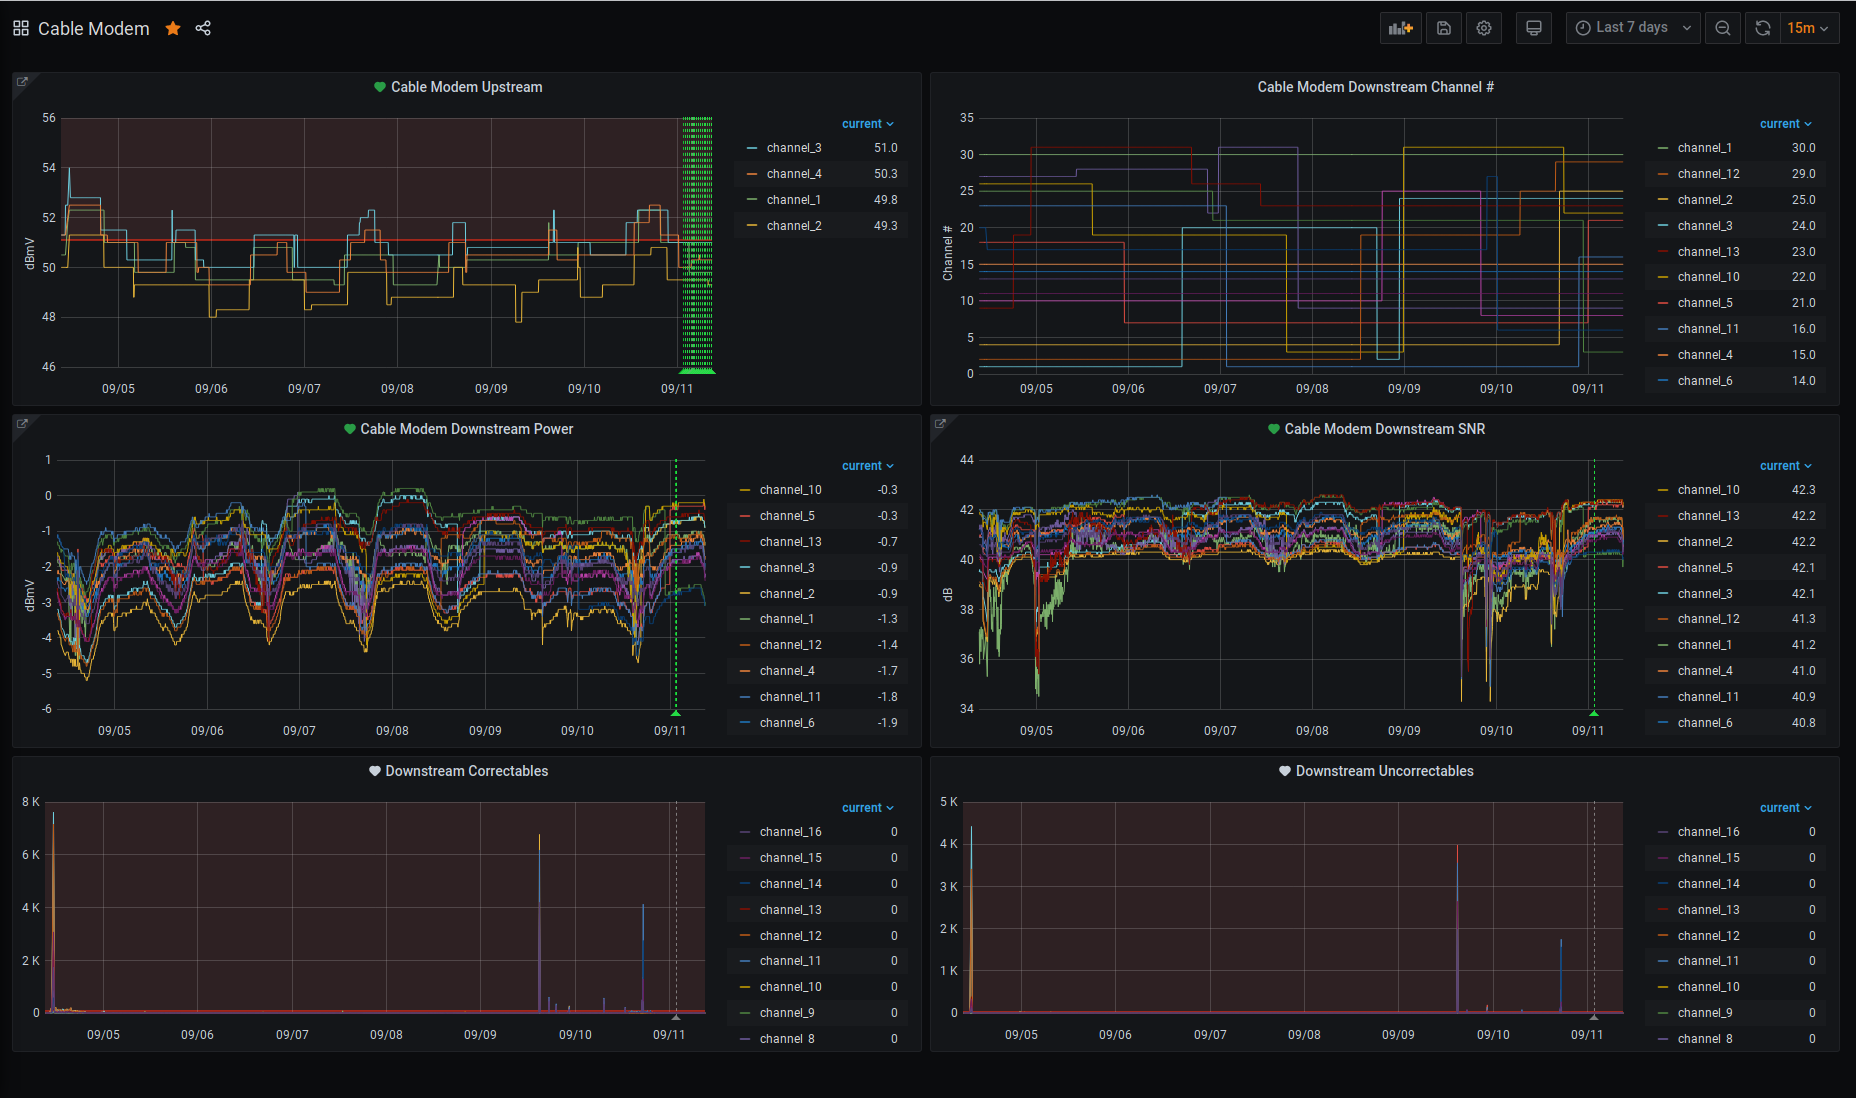Toggle channel_12 in Downstream Channel # legend
The image size is (1856, 1098).
point(1708,174)
